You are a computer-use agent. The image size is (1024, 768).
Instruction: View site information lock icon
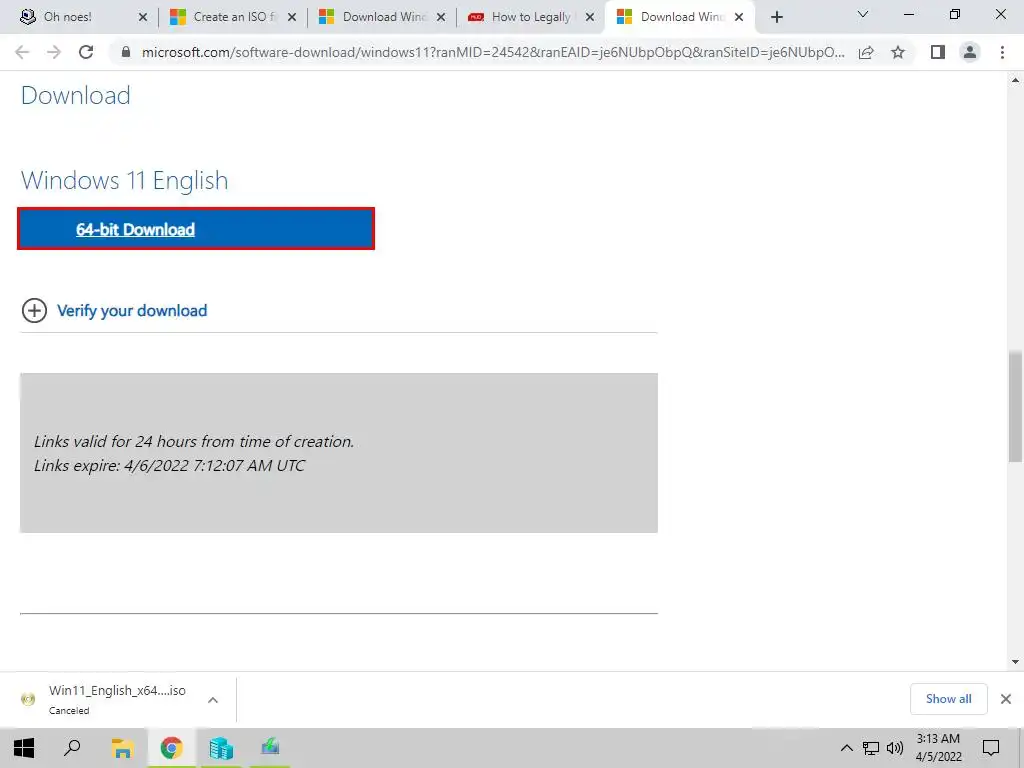point(126,52)
